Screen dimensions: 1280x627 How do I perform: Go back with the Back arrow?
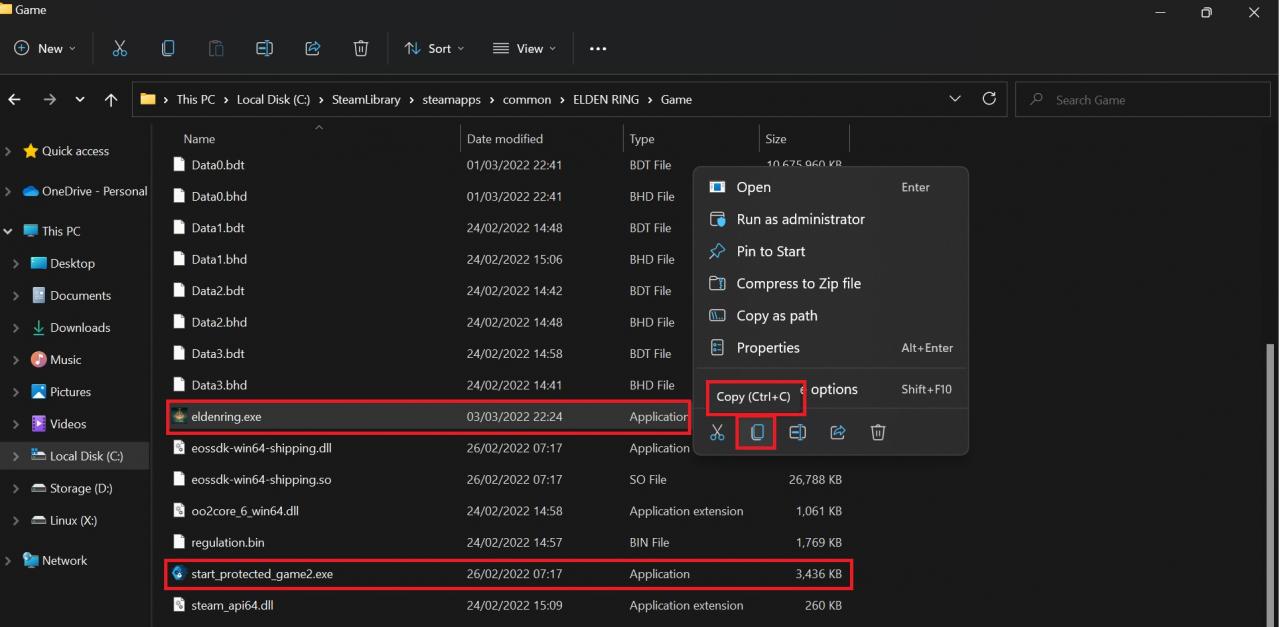coord(14,99)
